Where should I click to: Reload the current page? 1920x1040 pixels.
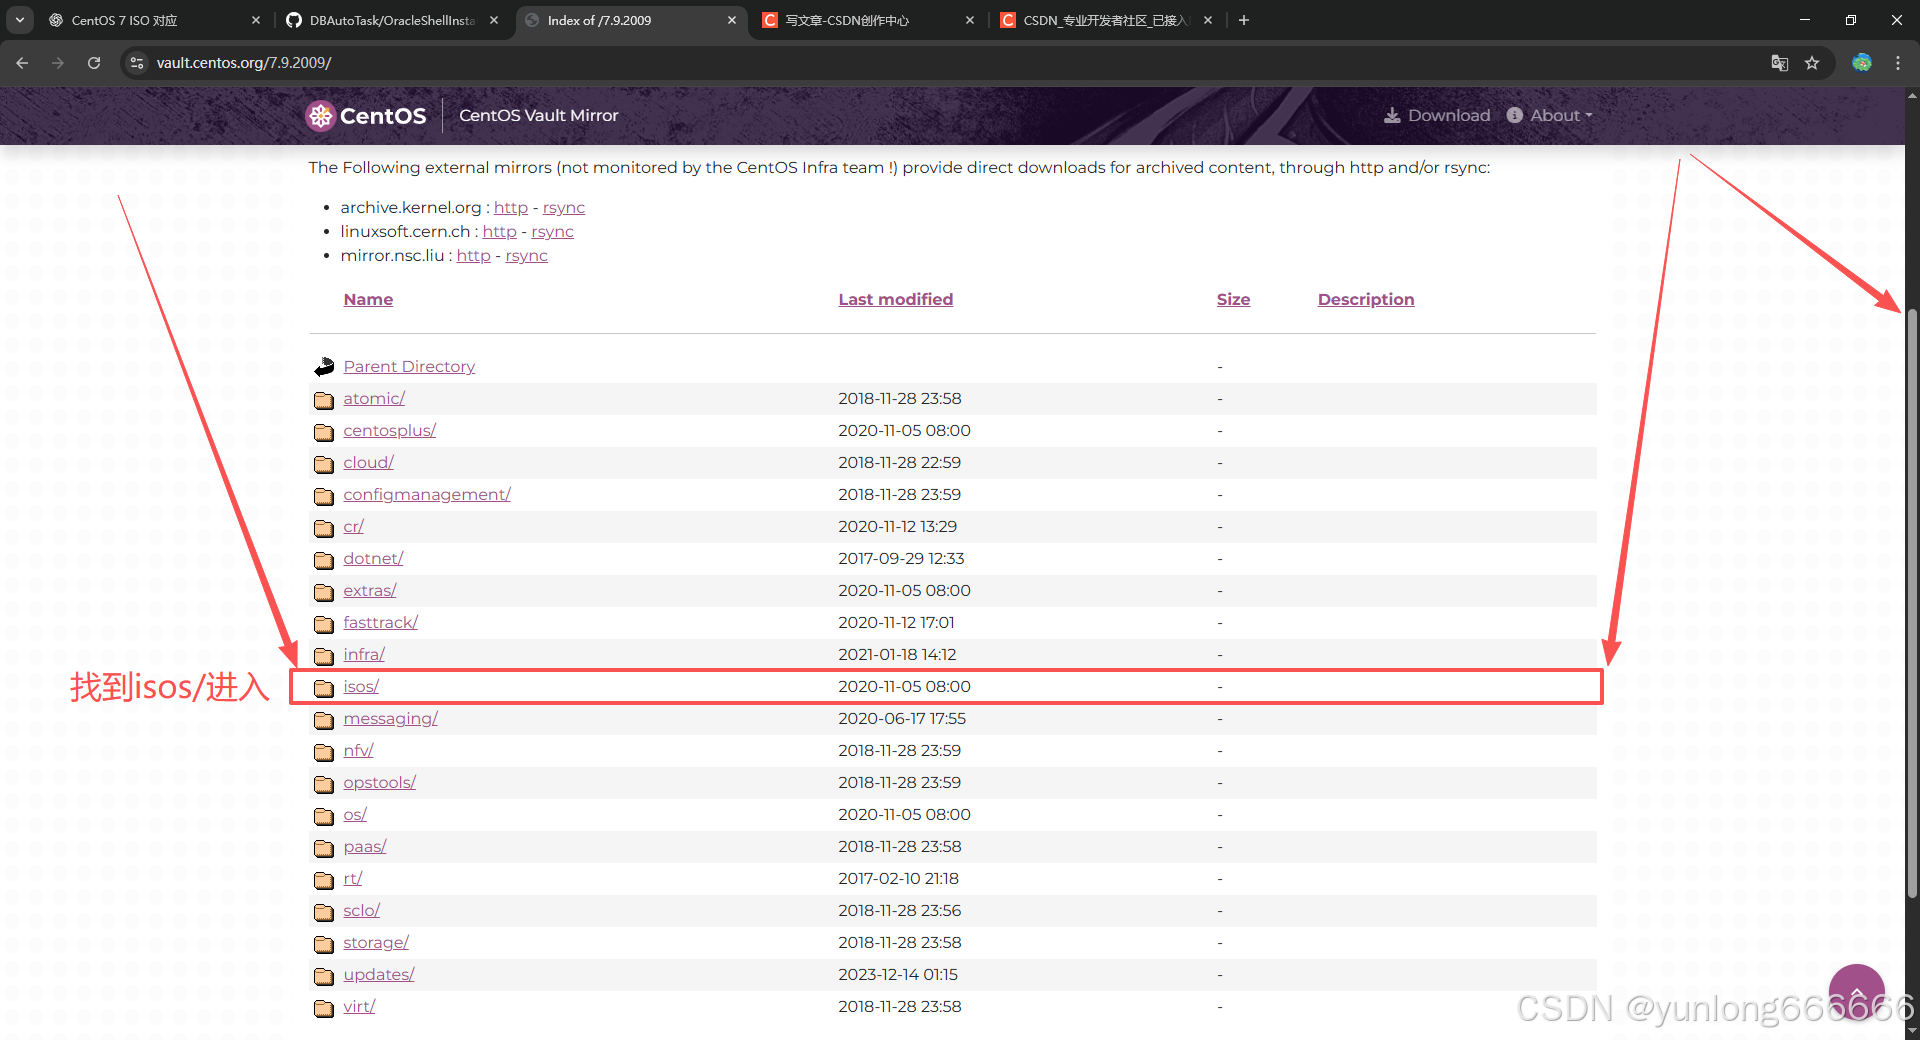tap(93, 62)
